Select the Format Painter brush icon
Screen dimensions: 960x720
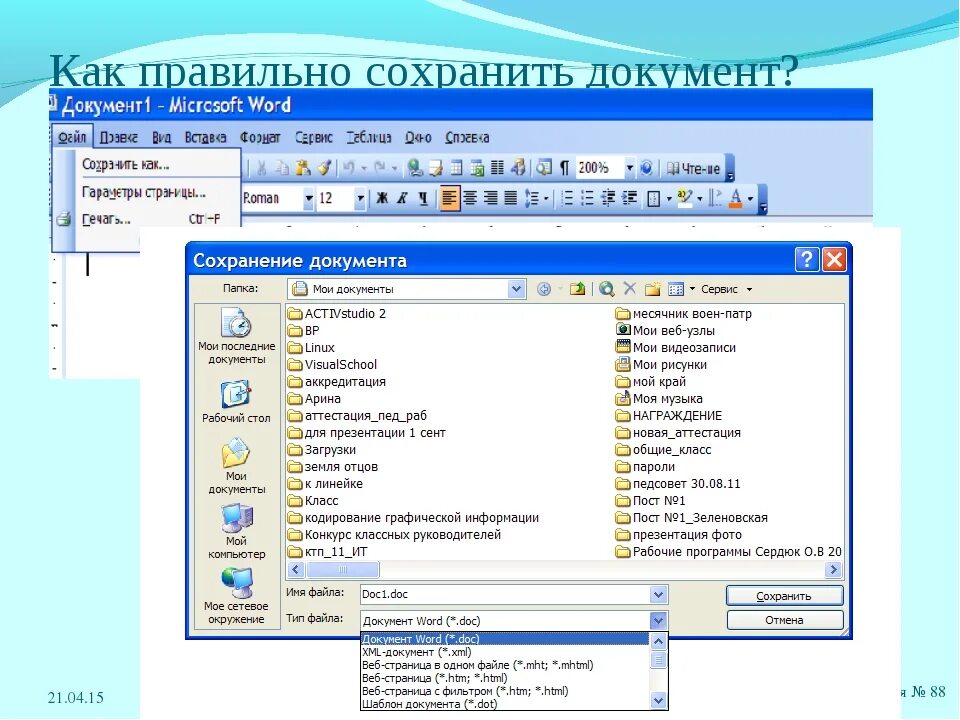(x=324, y=168)
